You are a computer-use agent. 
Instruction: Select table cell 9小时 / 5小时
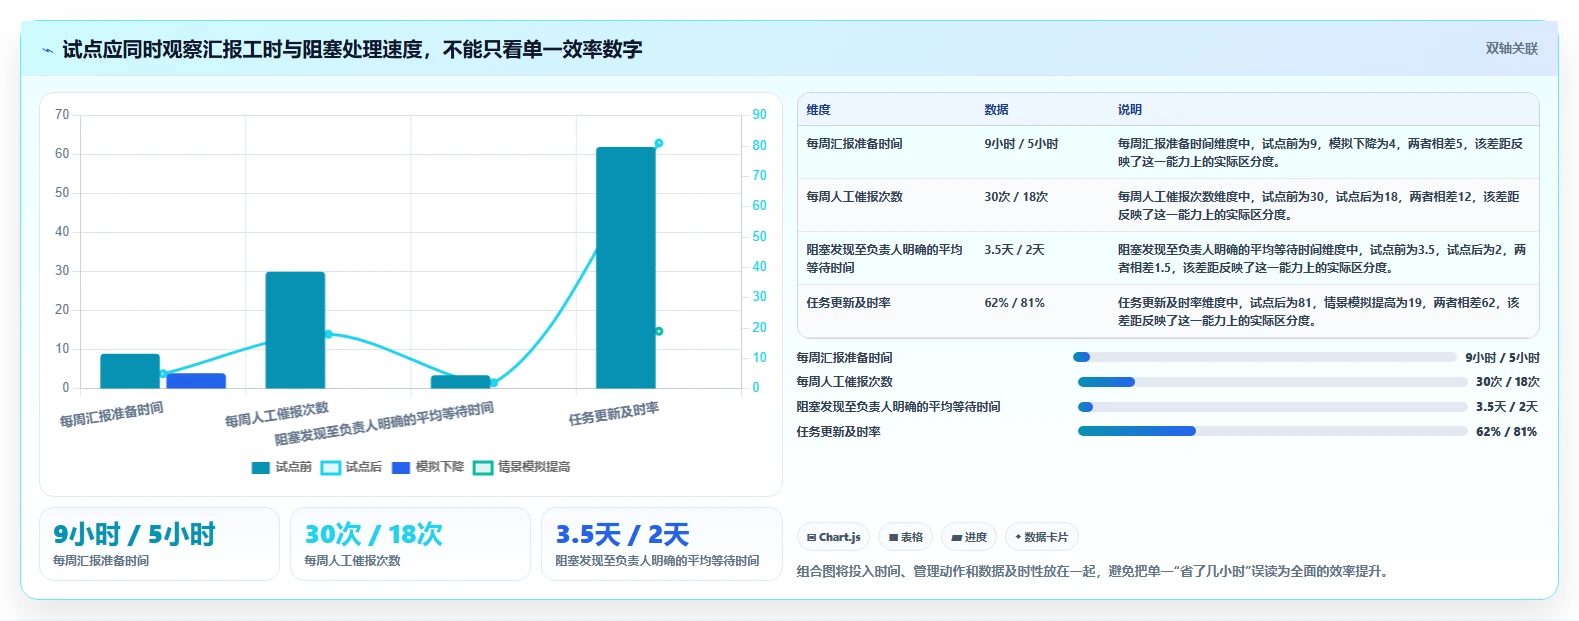(1021, 144)
